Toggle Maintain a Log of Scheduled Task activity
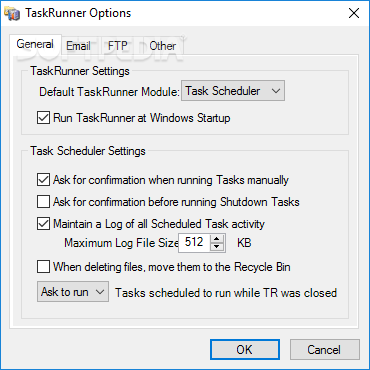This screenshot has width=370, height=370. coord(43,224)
